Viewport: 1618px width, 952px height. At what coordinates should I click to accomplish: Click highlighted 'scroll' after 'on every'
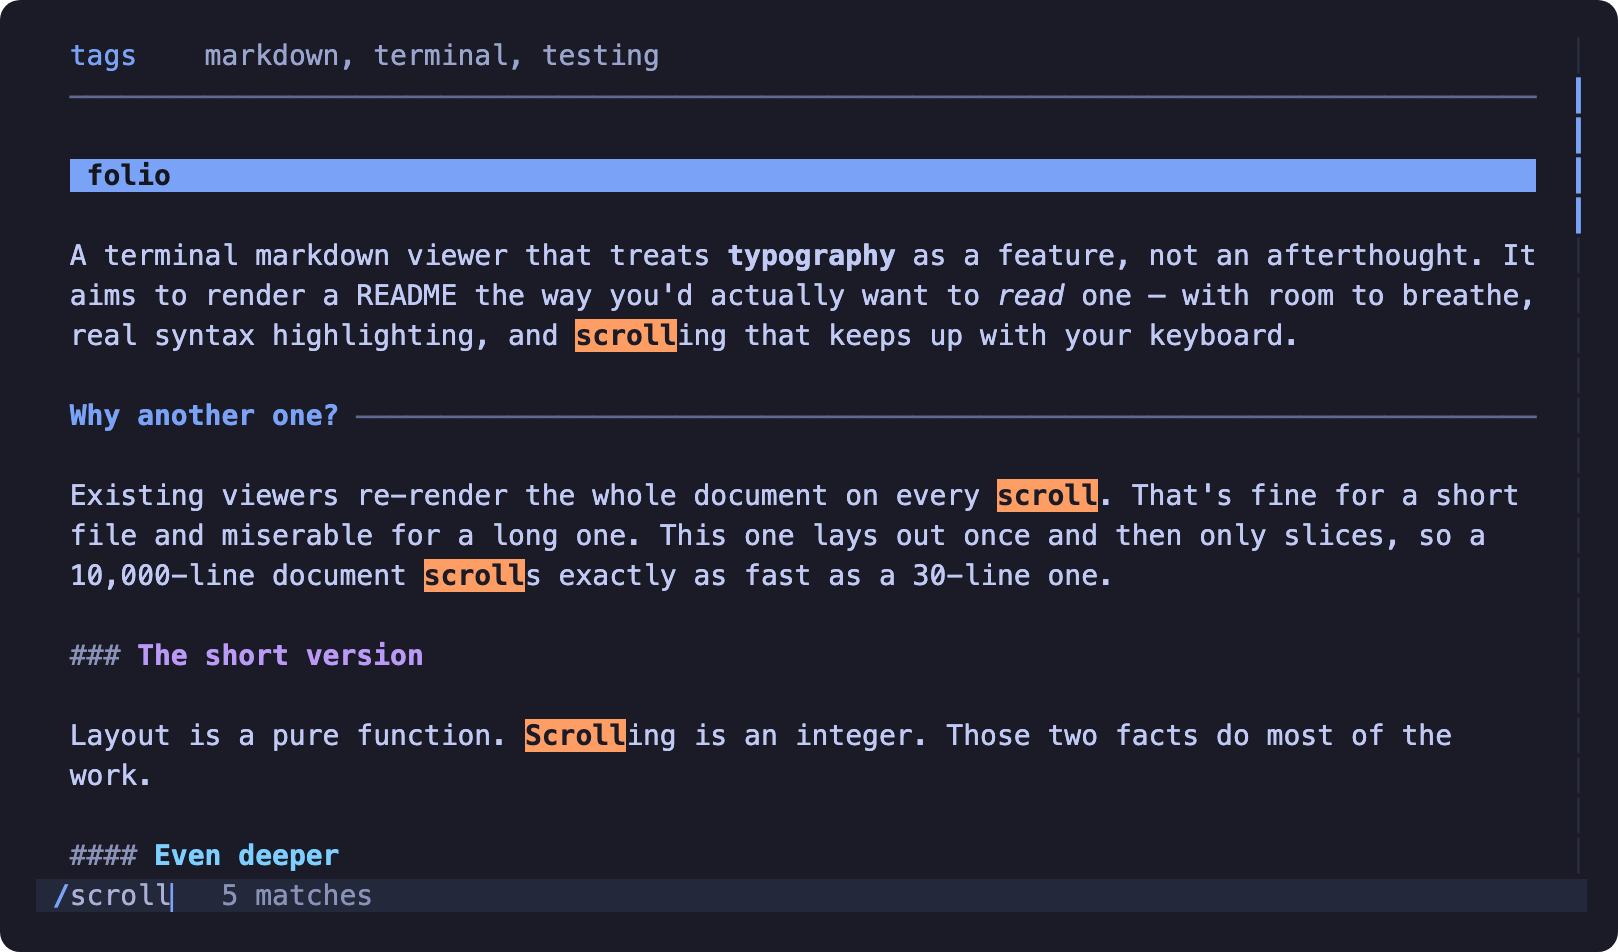coord(1047,495)
